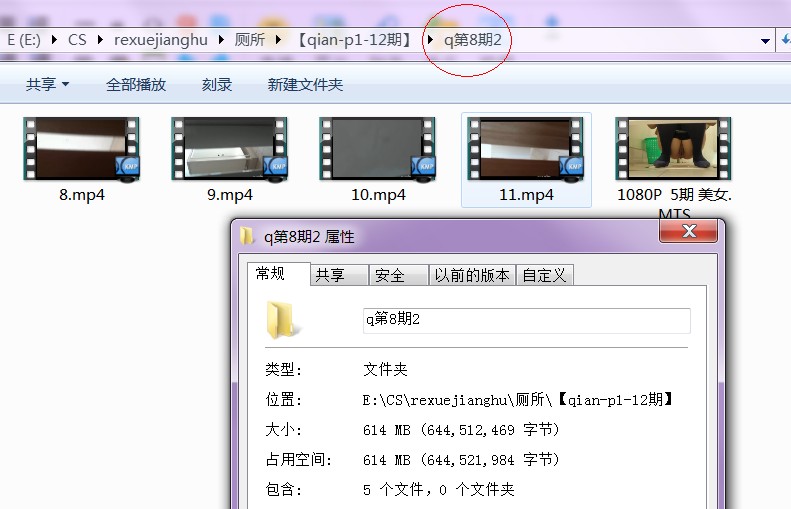Open the 共享 dropdown in the toolbar
This screenshot has width=791, height=509.
pos(47,85)
